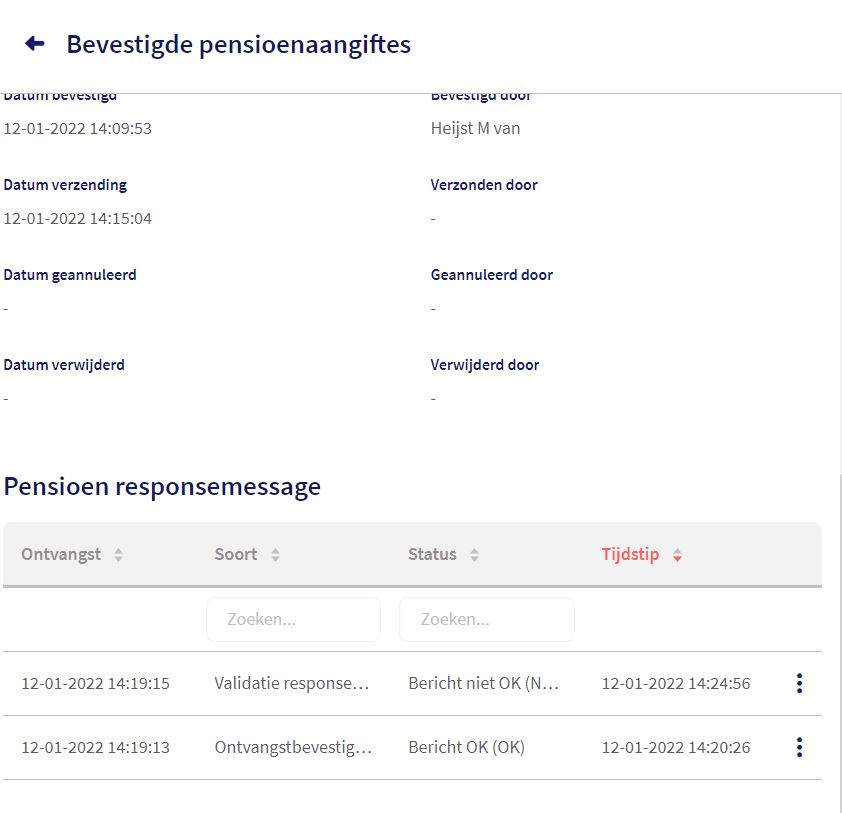Click the 12-01-2022 14:19:15 Ontvangst cell
The height and width of the screenshot is (813, 842).
coord(96,684)
